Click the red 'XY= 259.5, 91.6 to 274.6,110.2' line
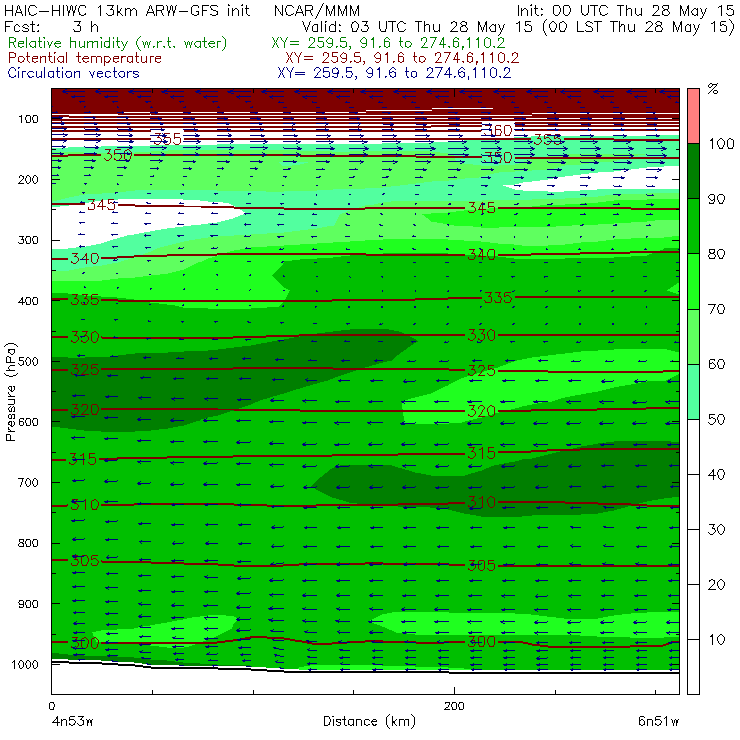This screenshot has width=740, height=740. point(402,58)
